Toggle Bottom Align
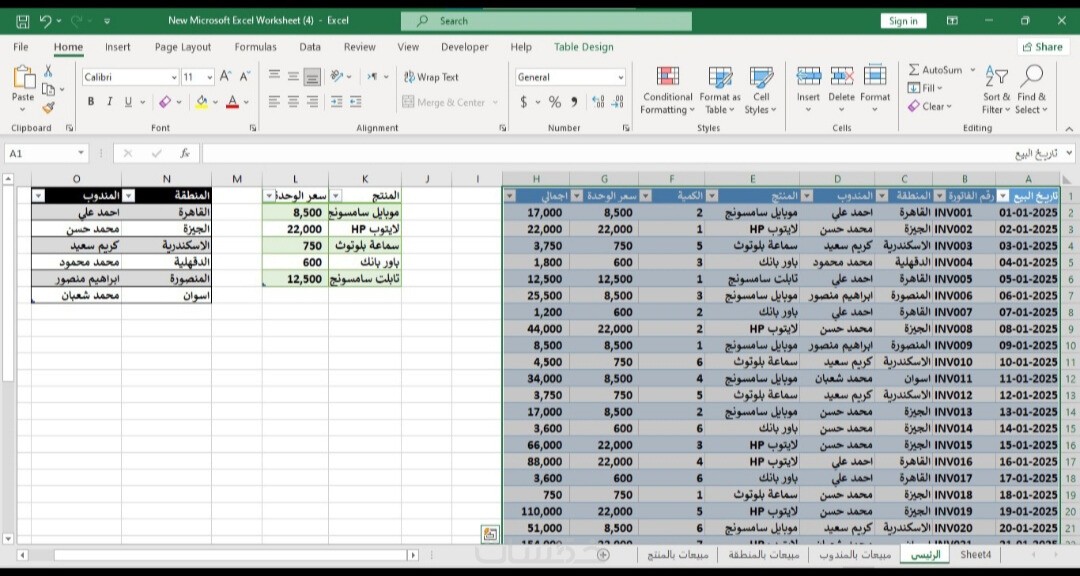1080x576 pixels. tap(313, 76)
